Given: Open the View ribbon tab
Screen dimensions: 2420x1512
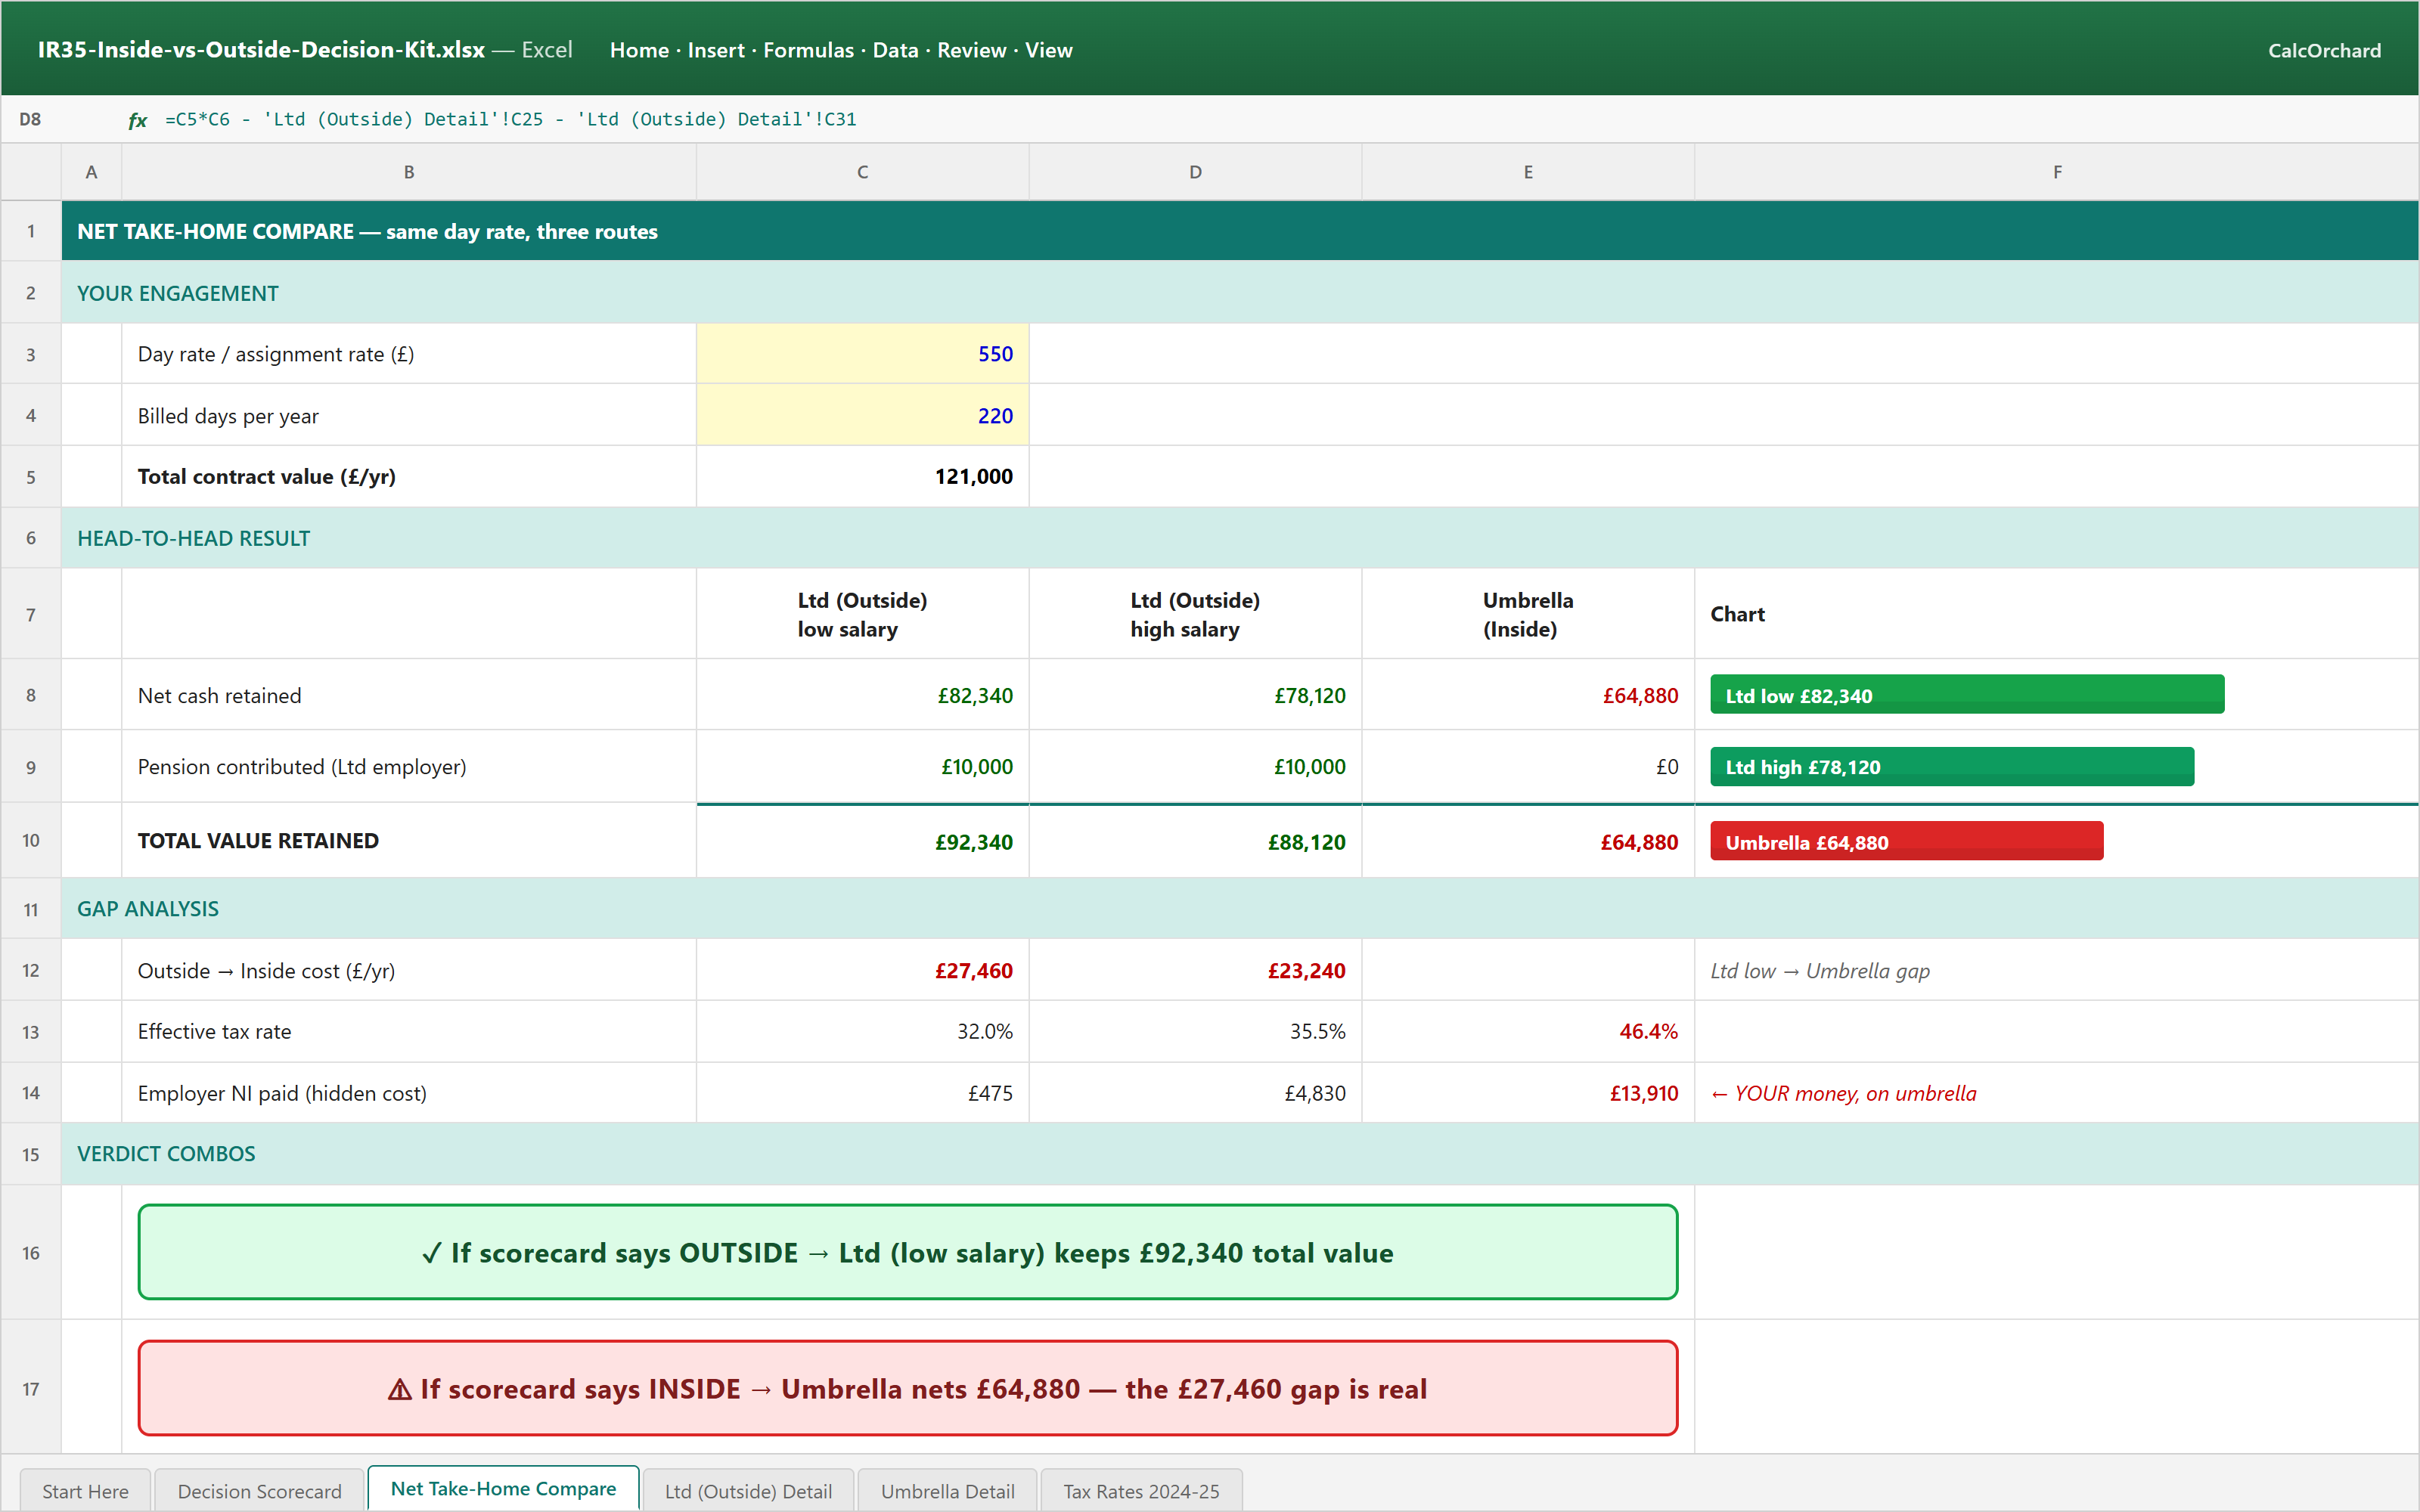Looking at the screenshot, I should 1048,50.
